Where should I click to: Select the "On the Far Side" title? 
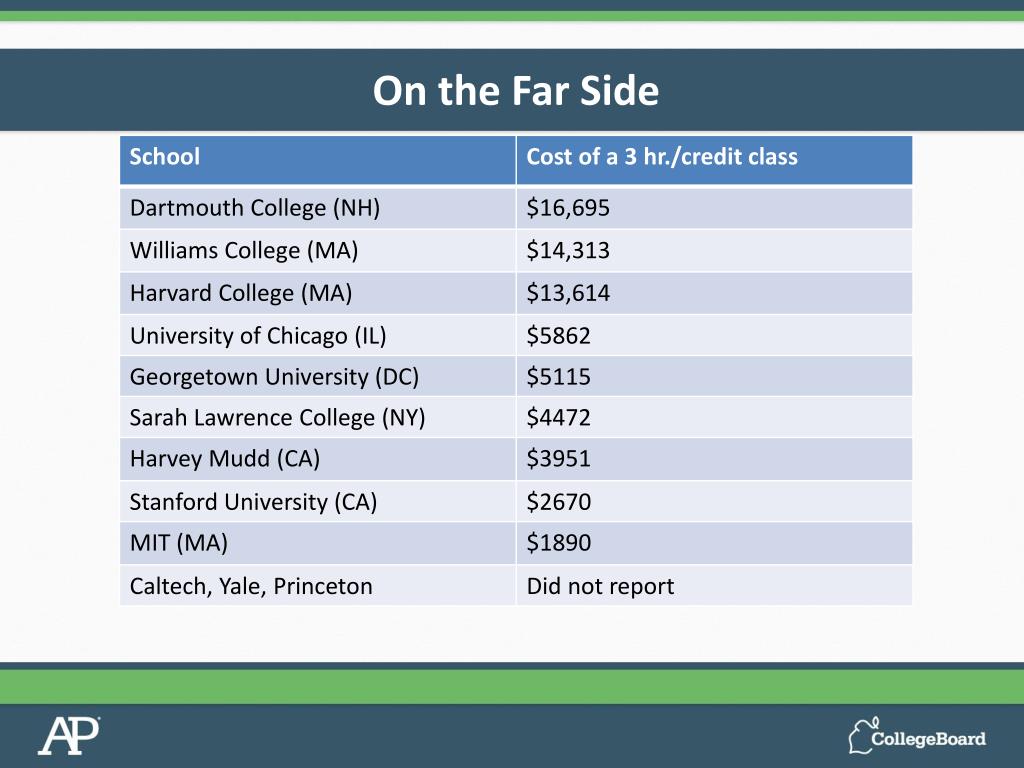(516, 91)
